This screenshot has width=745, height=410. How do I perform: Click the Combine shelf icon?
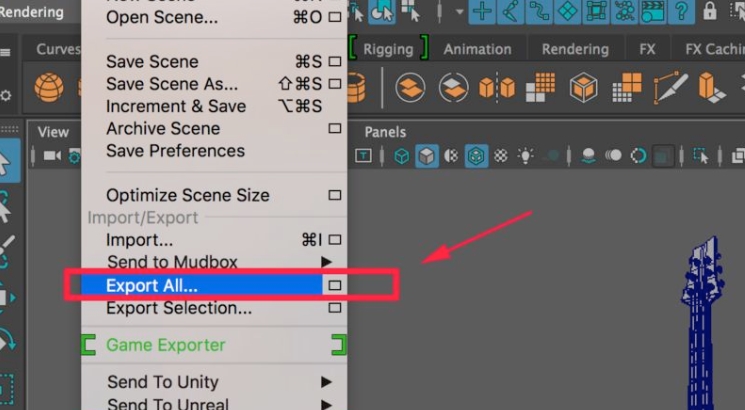410,88
